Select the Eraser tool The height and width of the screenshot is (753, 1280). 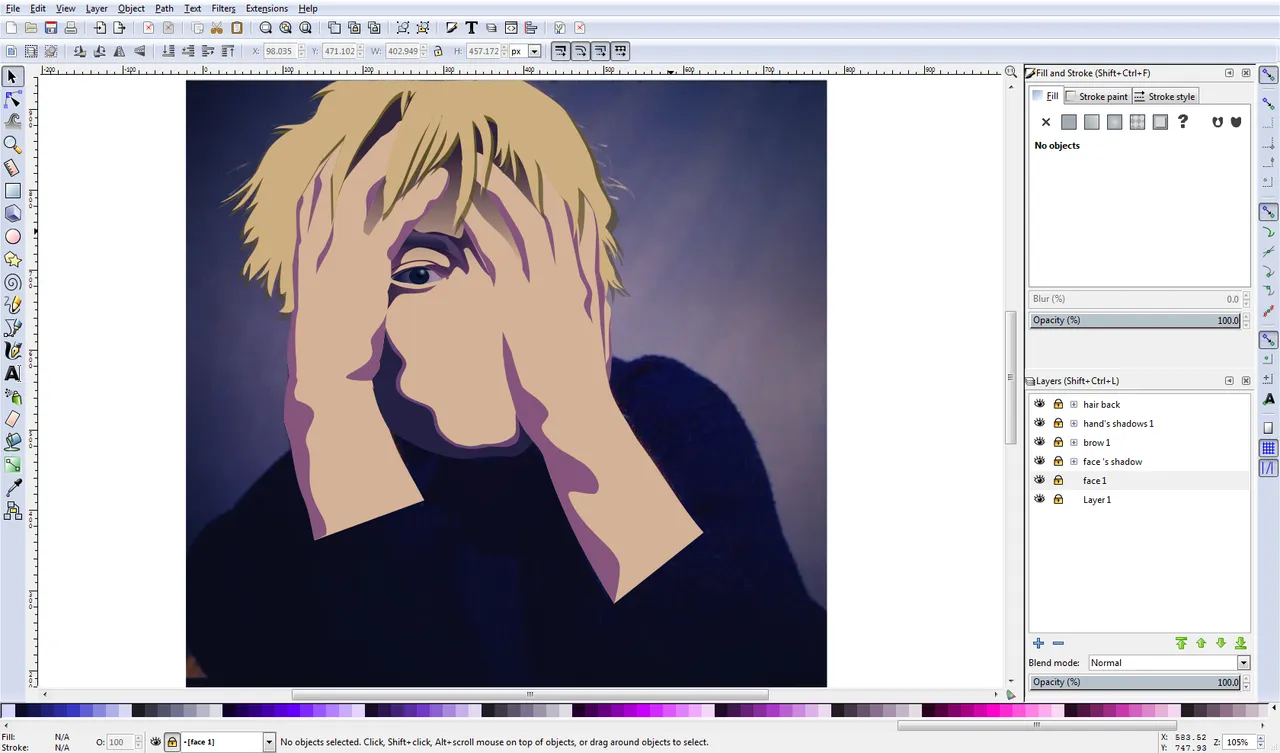[x=13, y=419]
